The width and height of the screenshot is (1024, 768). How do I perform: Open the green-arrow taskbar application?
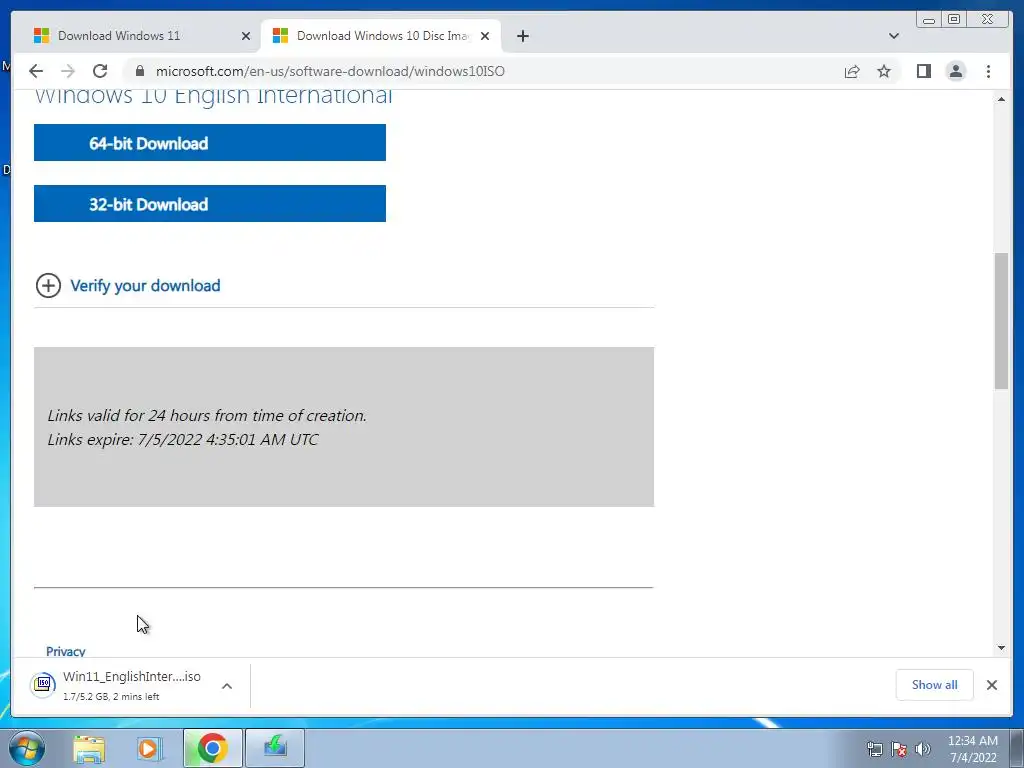point(275,748)
